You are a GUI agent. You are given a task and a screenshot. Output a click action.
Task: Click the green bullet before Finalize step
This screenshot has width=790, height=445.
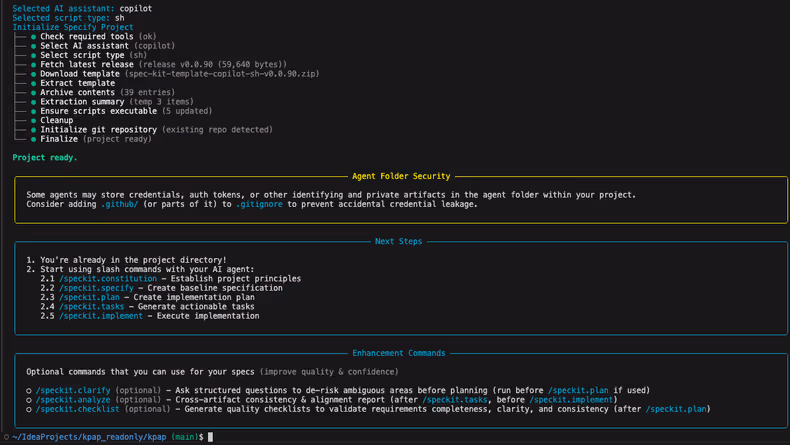point(33,139)
